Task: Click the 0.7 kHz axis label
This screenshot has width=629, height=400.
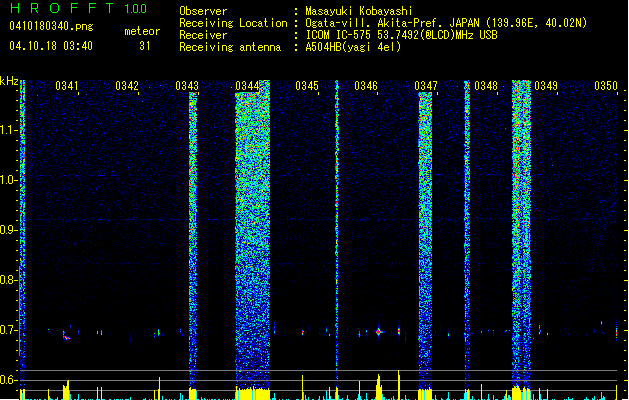Action: (x=9, y=330)
